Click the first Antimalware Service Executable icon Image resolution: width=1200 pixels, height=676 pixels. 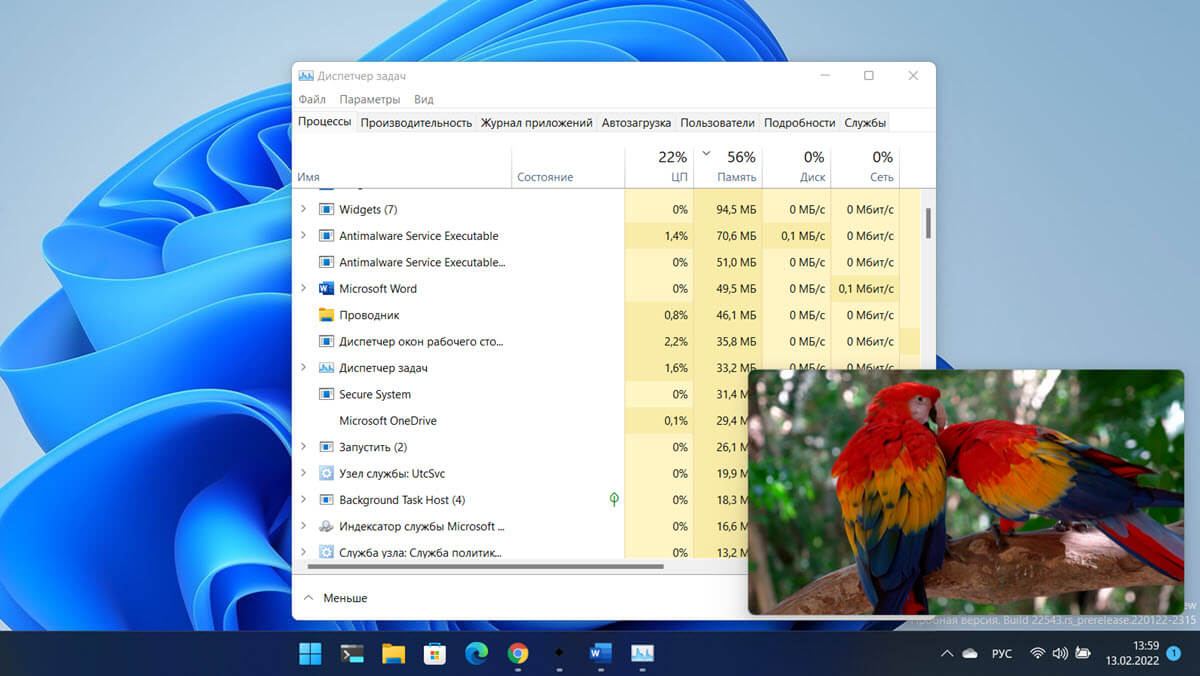pos(326,236)
